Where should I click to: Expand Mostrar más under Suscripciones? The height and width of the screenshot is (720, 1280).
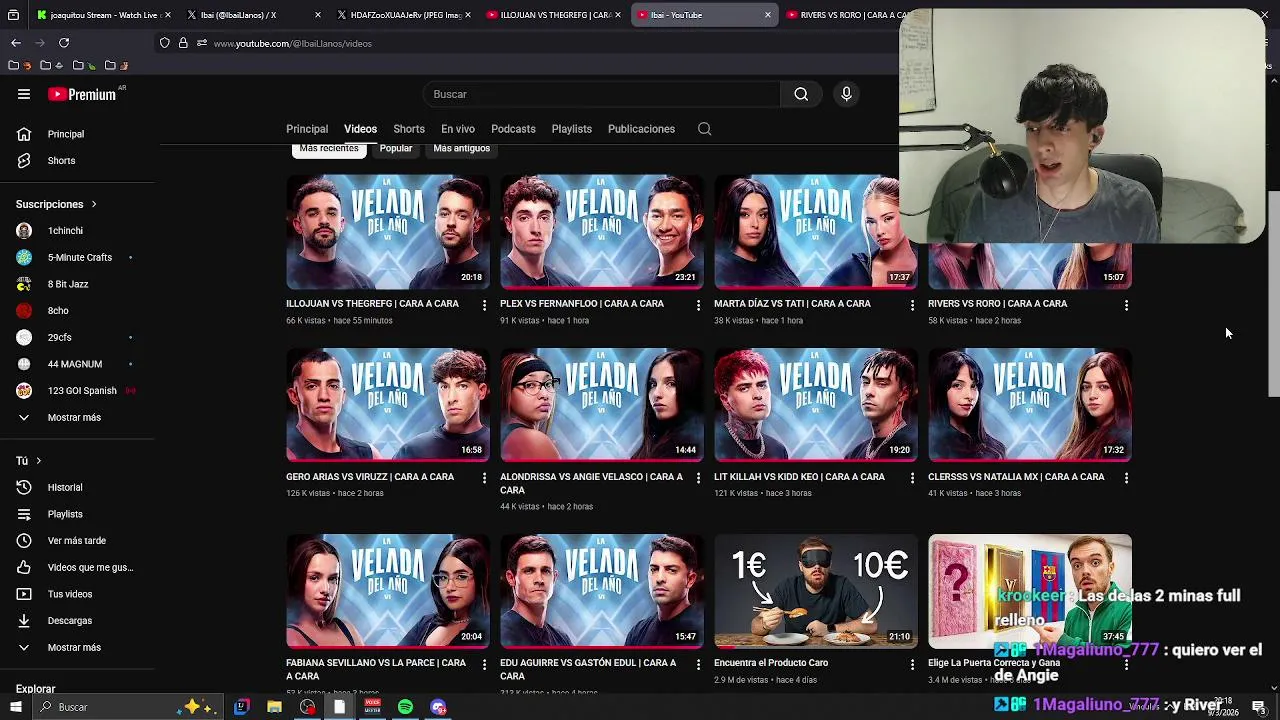[x=74, y=417]
